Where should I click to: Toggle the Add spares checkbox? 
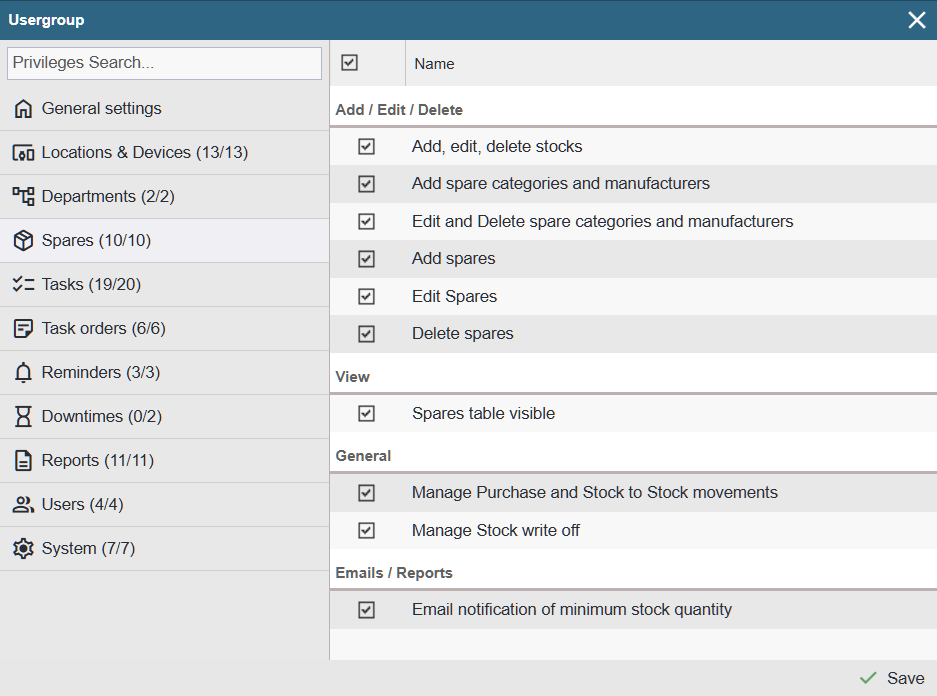366,259
